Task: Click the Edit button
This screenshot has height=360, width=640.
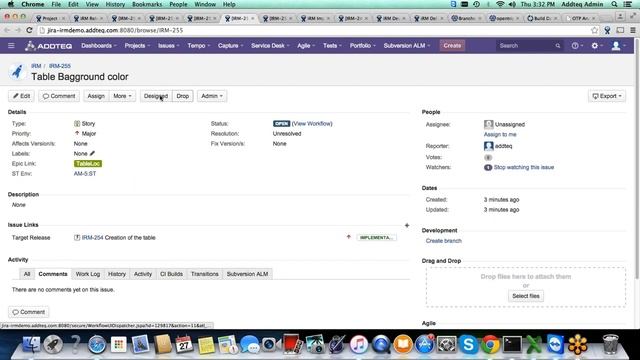Action: (x=21, y=96)
